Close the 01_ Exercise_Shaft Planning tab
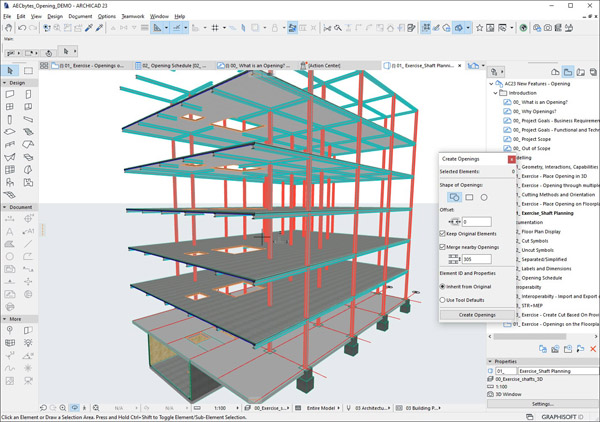This screenshot has width=600, height=422. point(460,65)
